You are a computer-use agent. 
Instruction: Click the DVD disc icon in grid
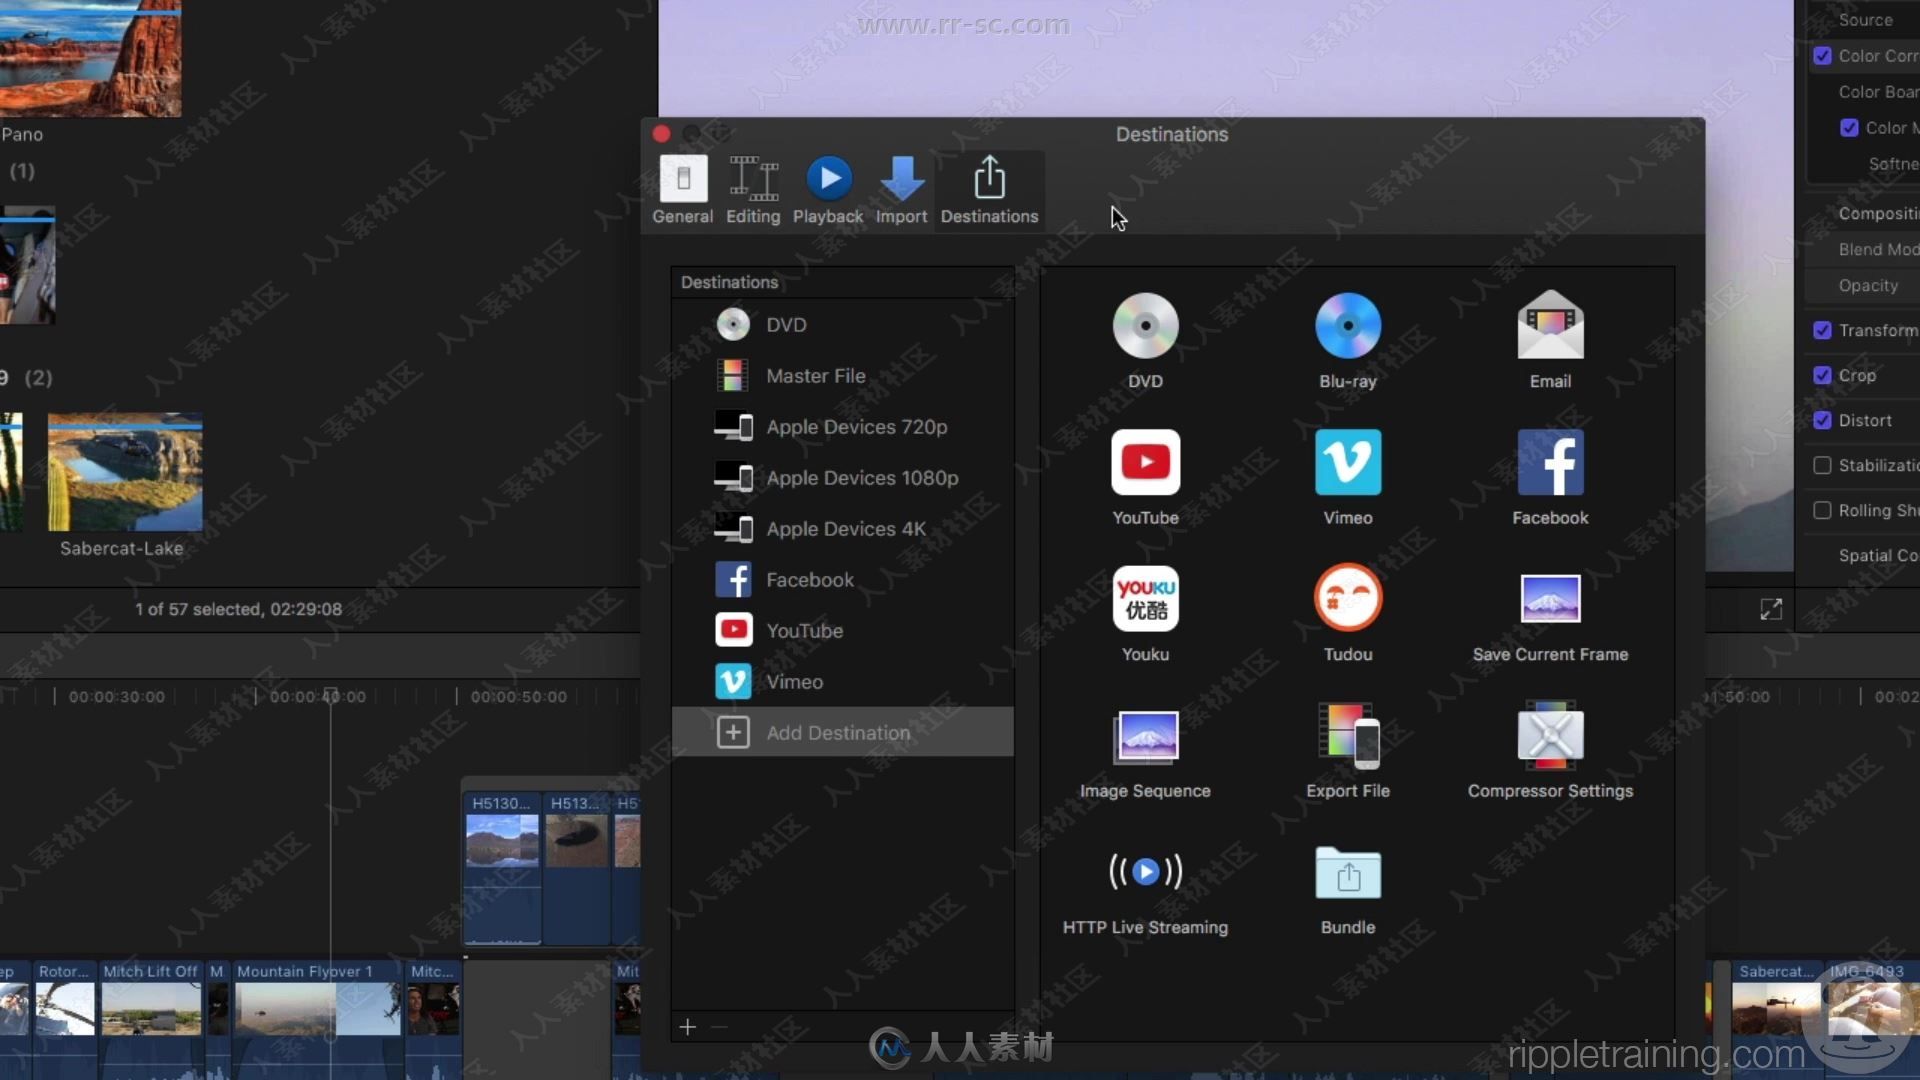pos(1145,326)
